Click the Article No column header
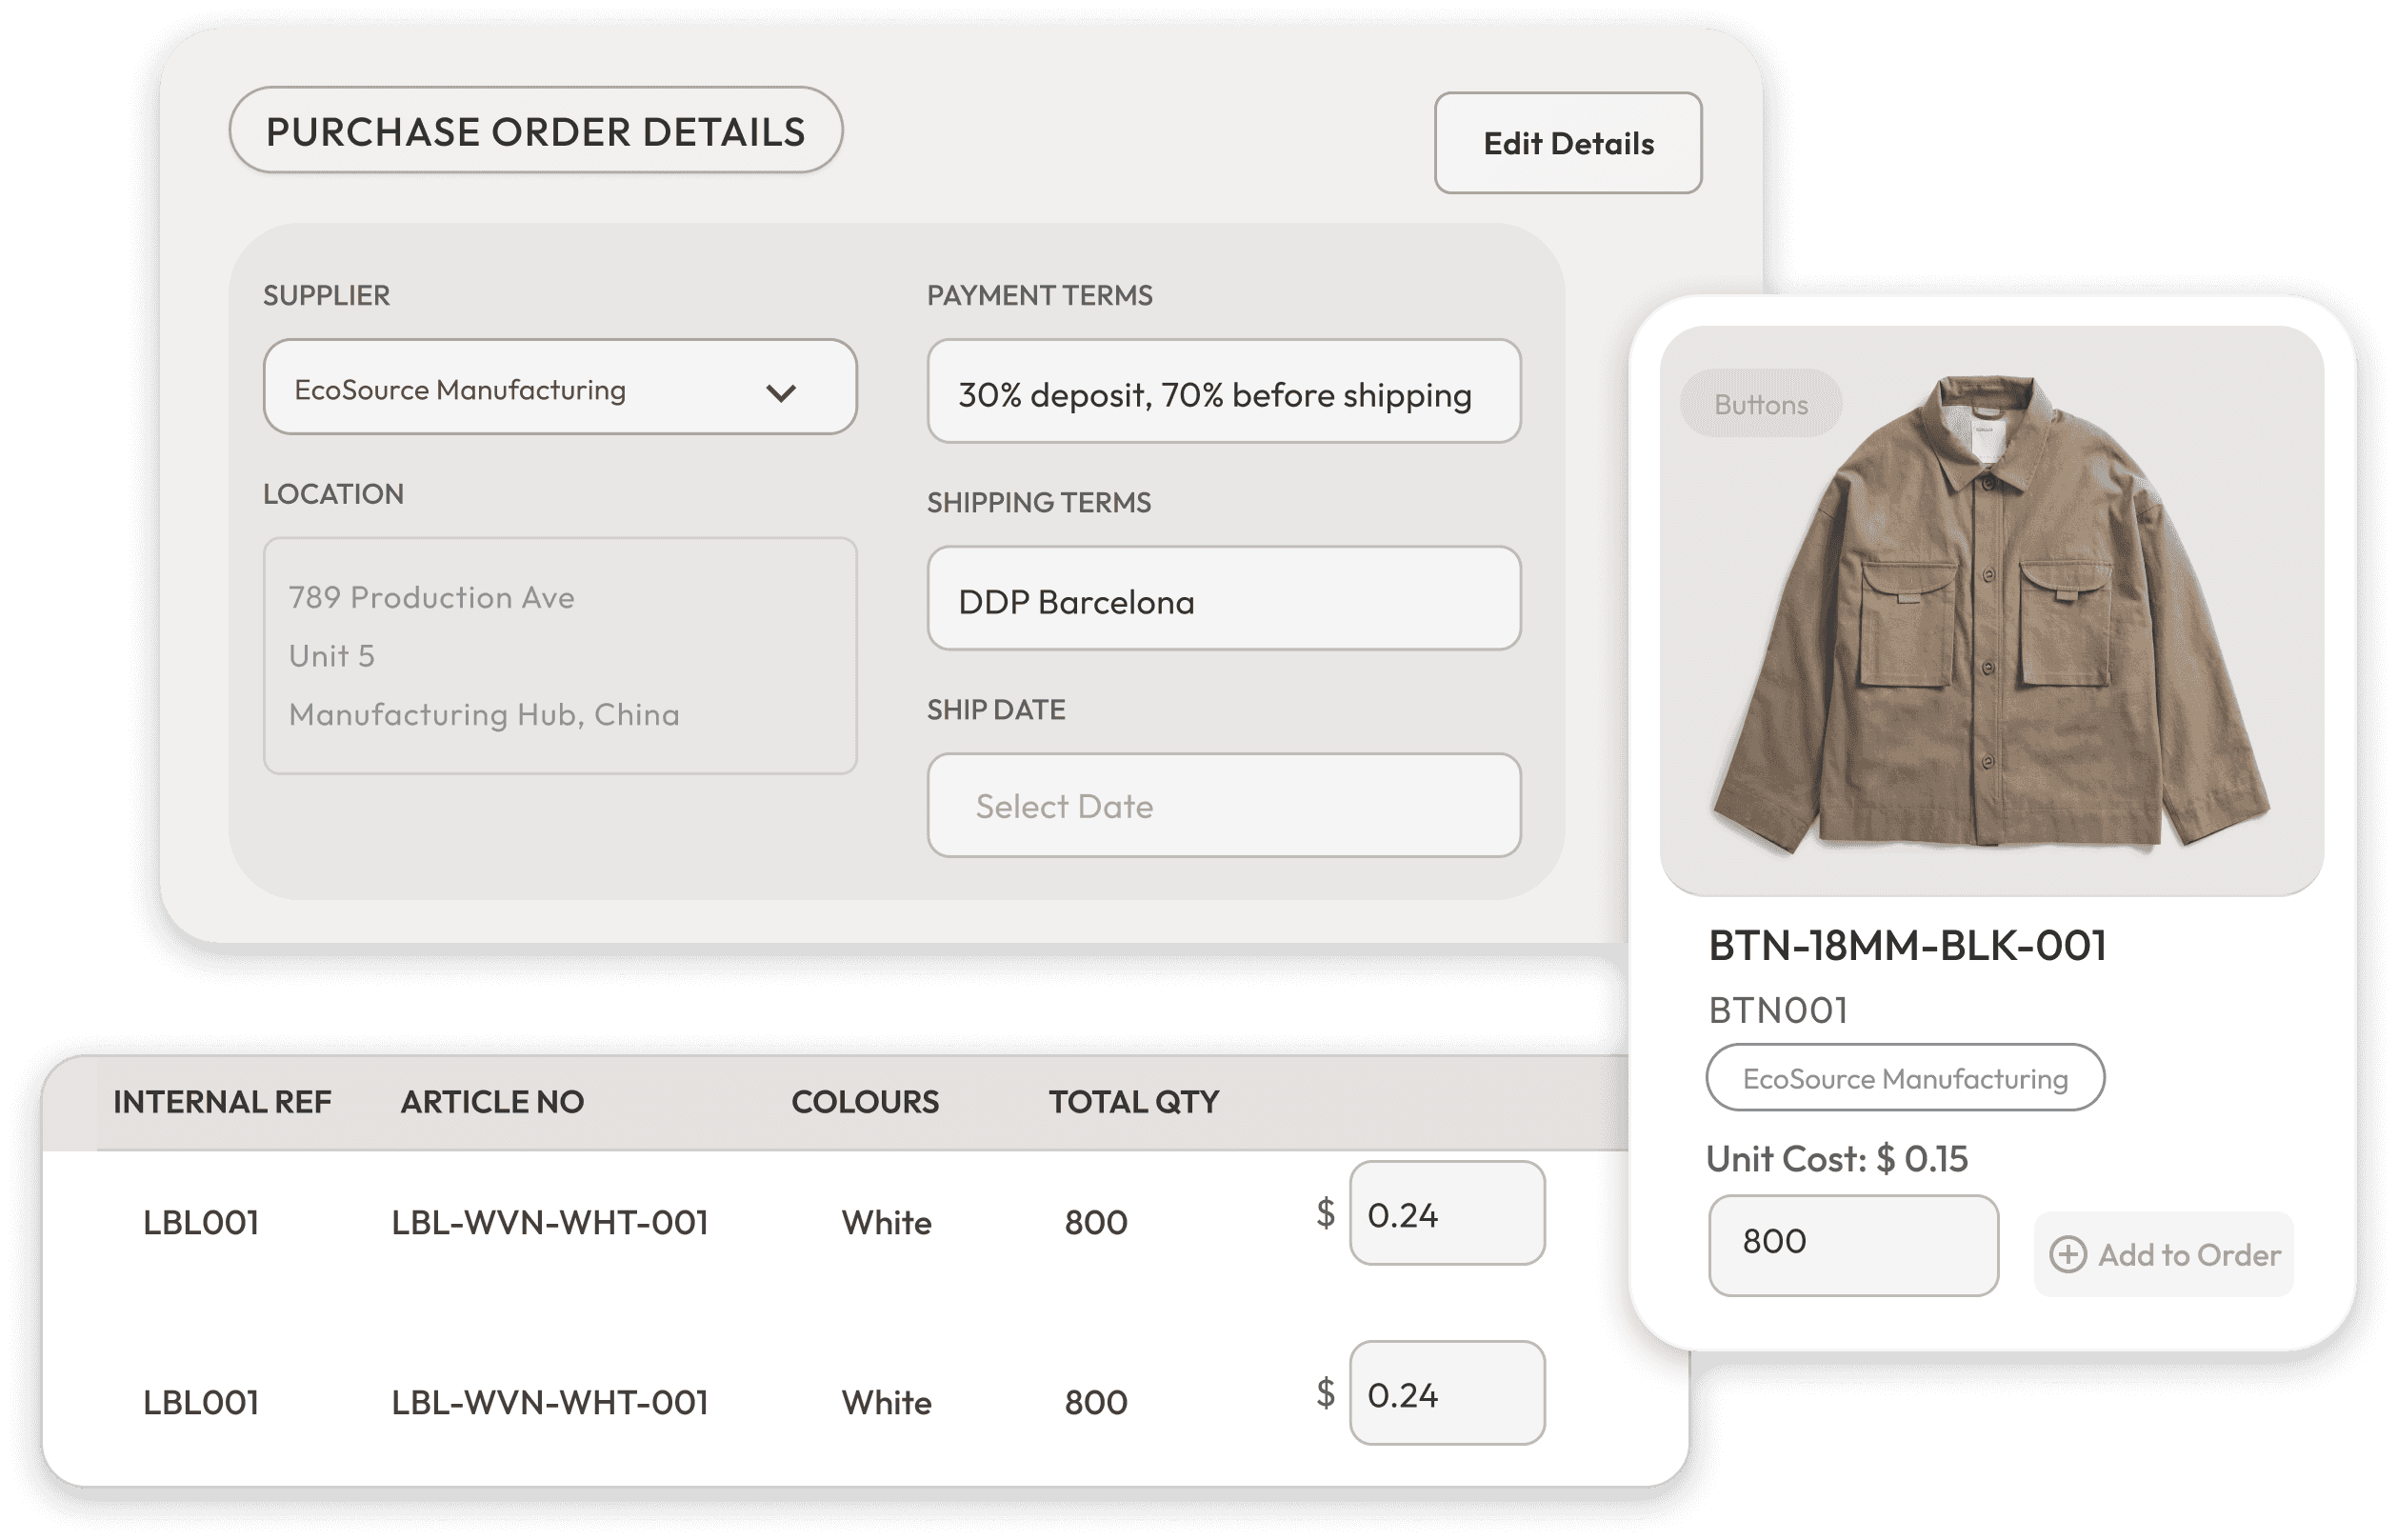 (x=492, y=1102)
